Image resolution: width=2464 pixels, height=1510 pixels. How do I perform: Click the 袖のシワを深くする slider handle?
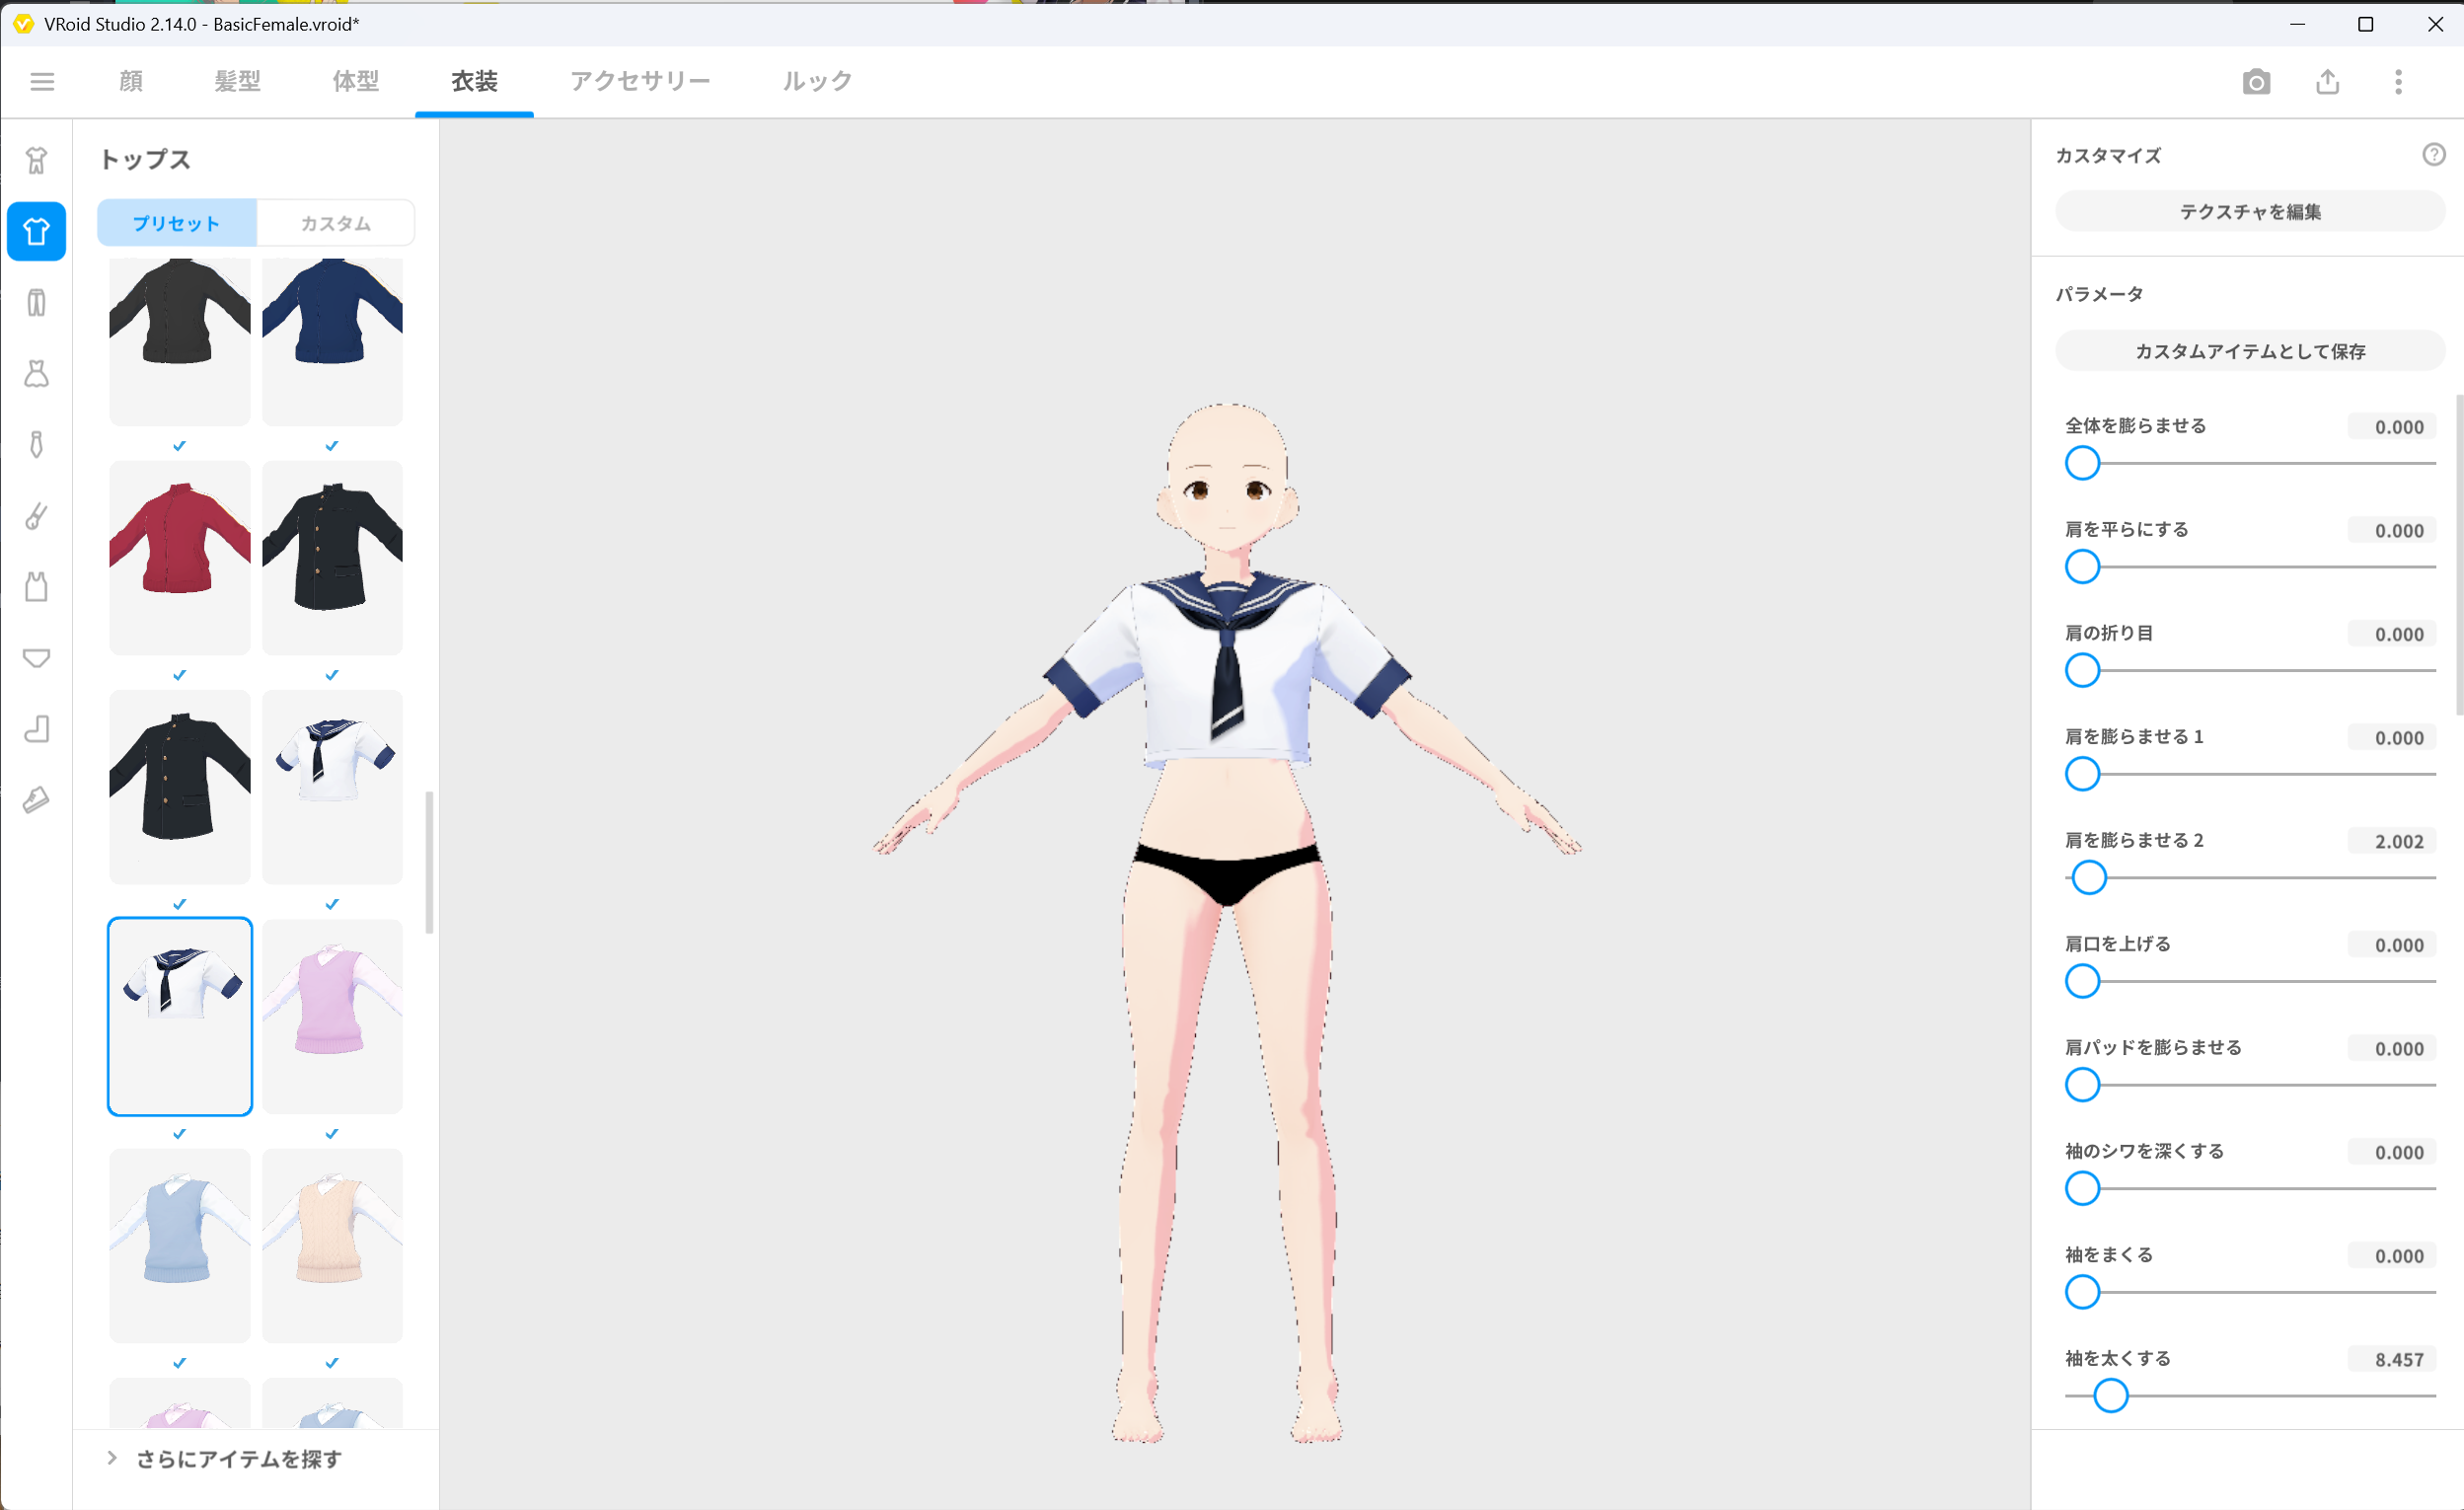coord(2082,1189)
